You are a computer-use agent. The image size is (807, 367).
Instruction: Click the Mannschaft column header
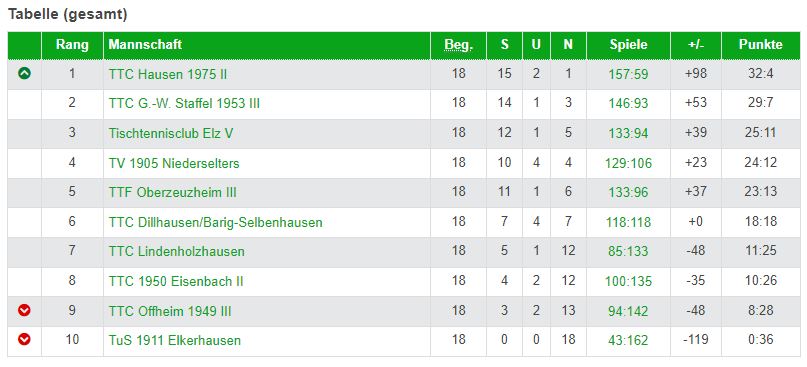click(145, 44)
